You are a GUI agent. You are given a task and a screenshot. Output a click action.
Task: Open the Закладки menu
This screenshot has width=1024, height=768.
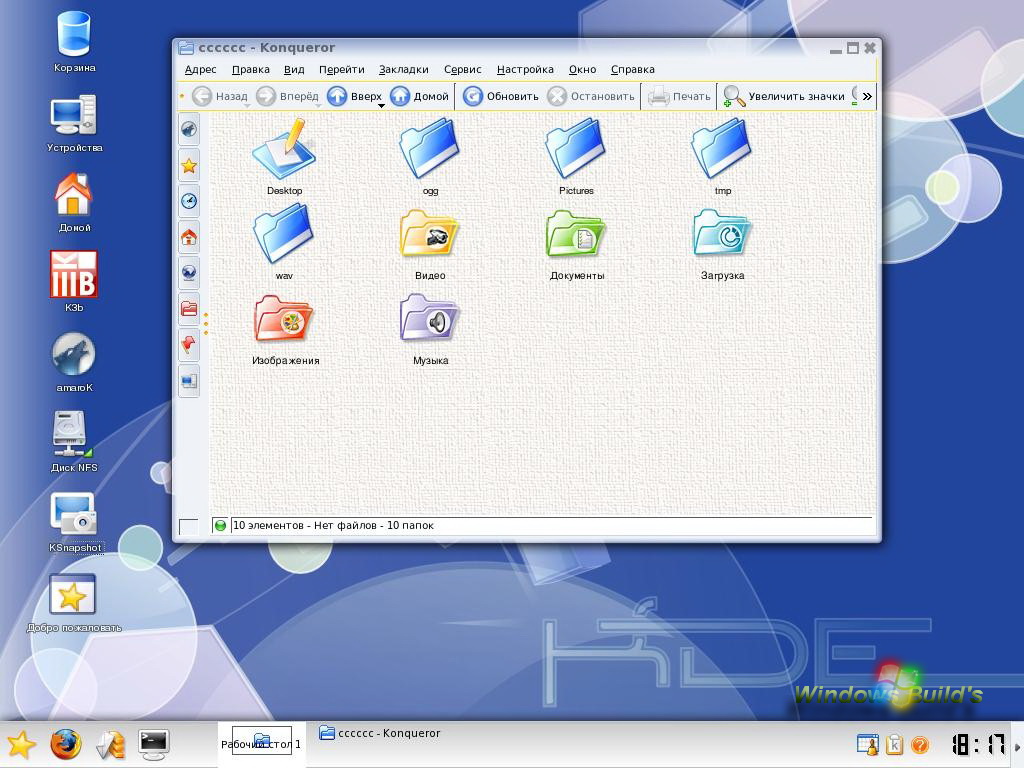click(404, 70)
